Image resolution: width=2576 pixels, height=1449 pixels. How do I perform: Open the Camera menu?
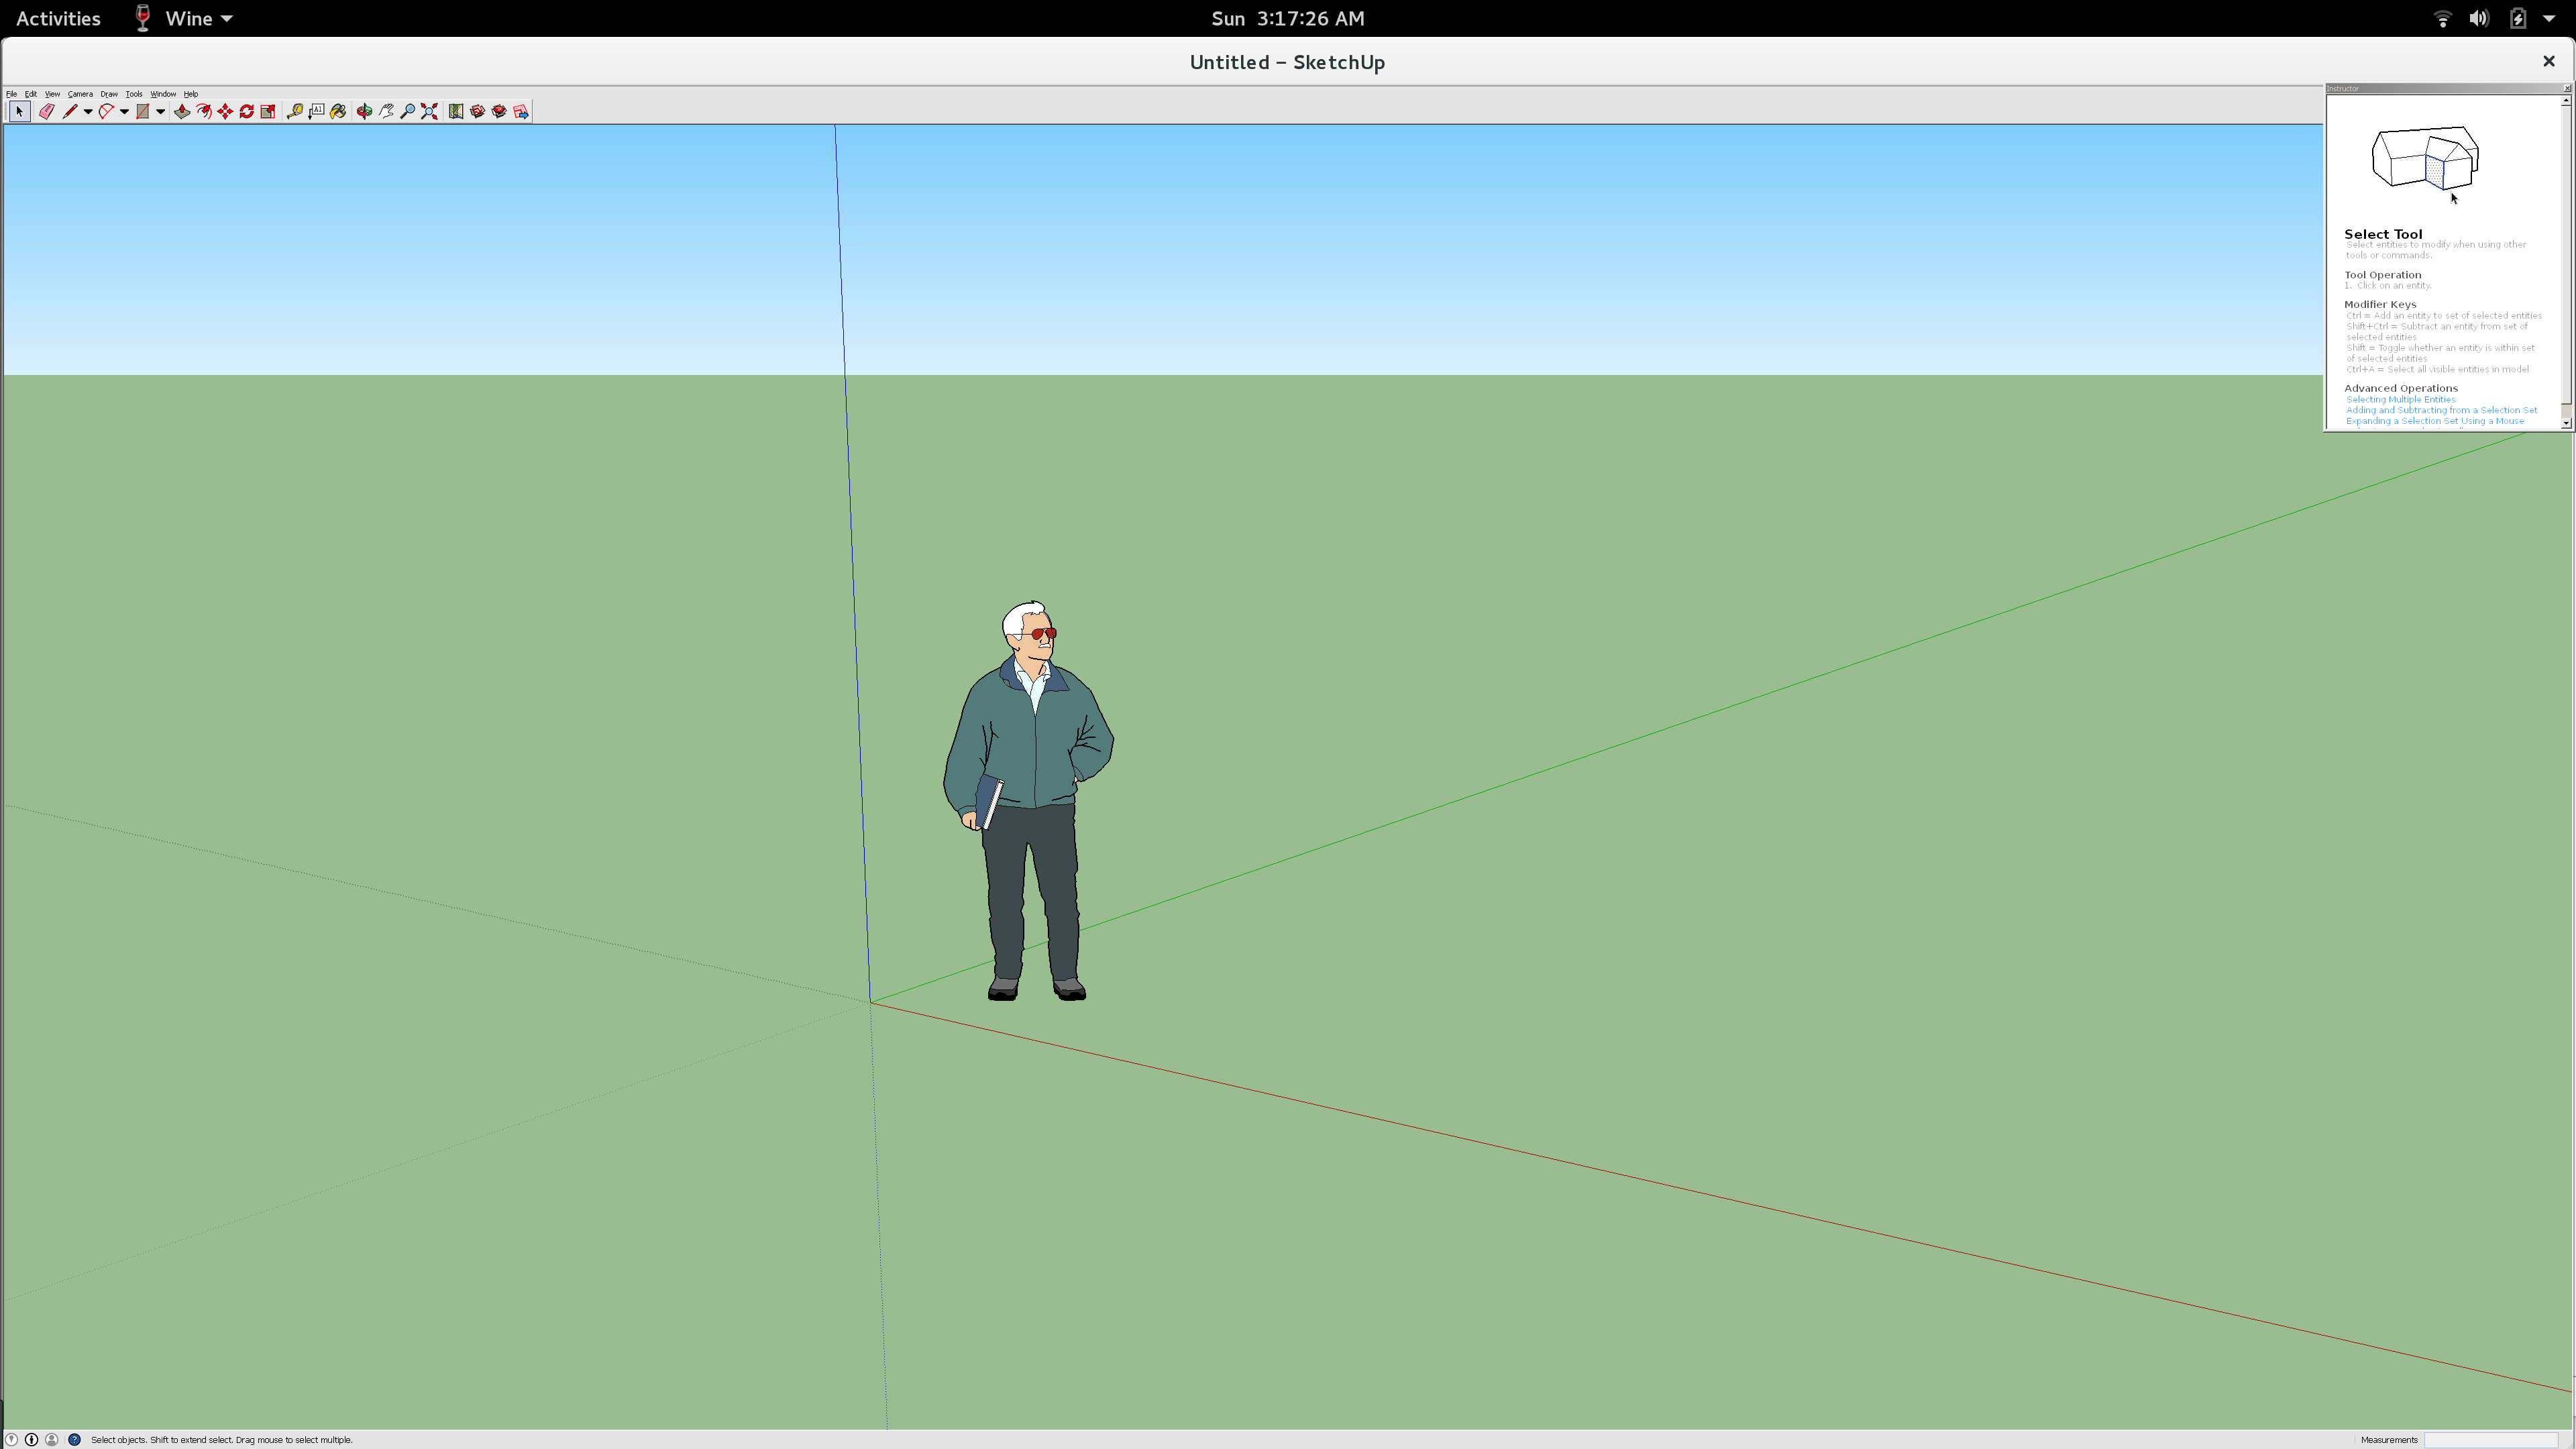point(80,94)
